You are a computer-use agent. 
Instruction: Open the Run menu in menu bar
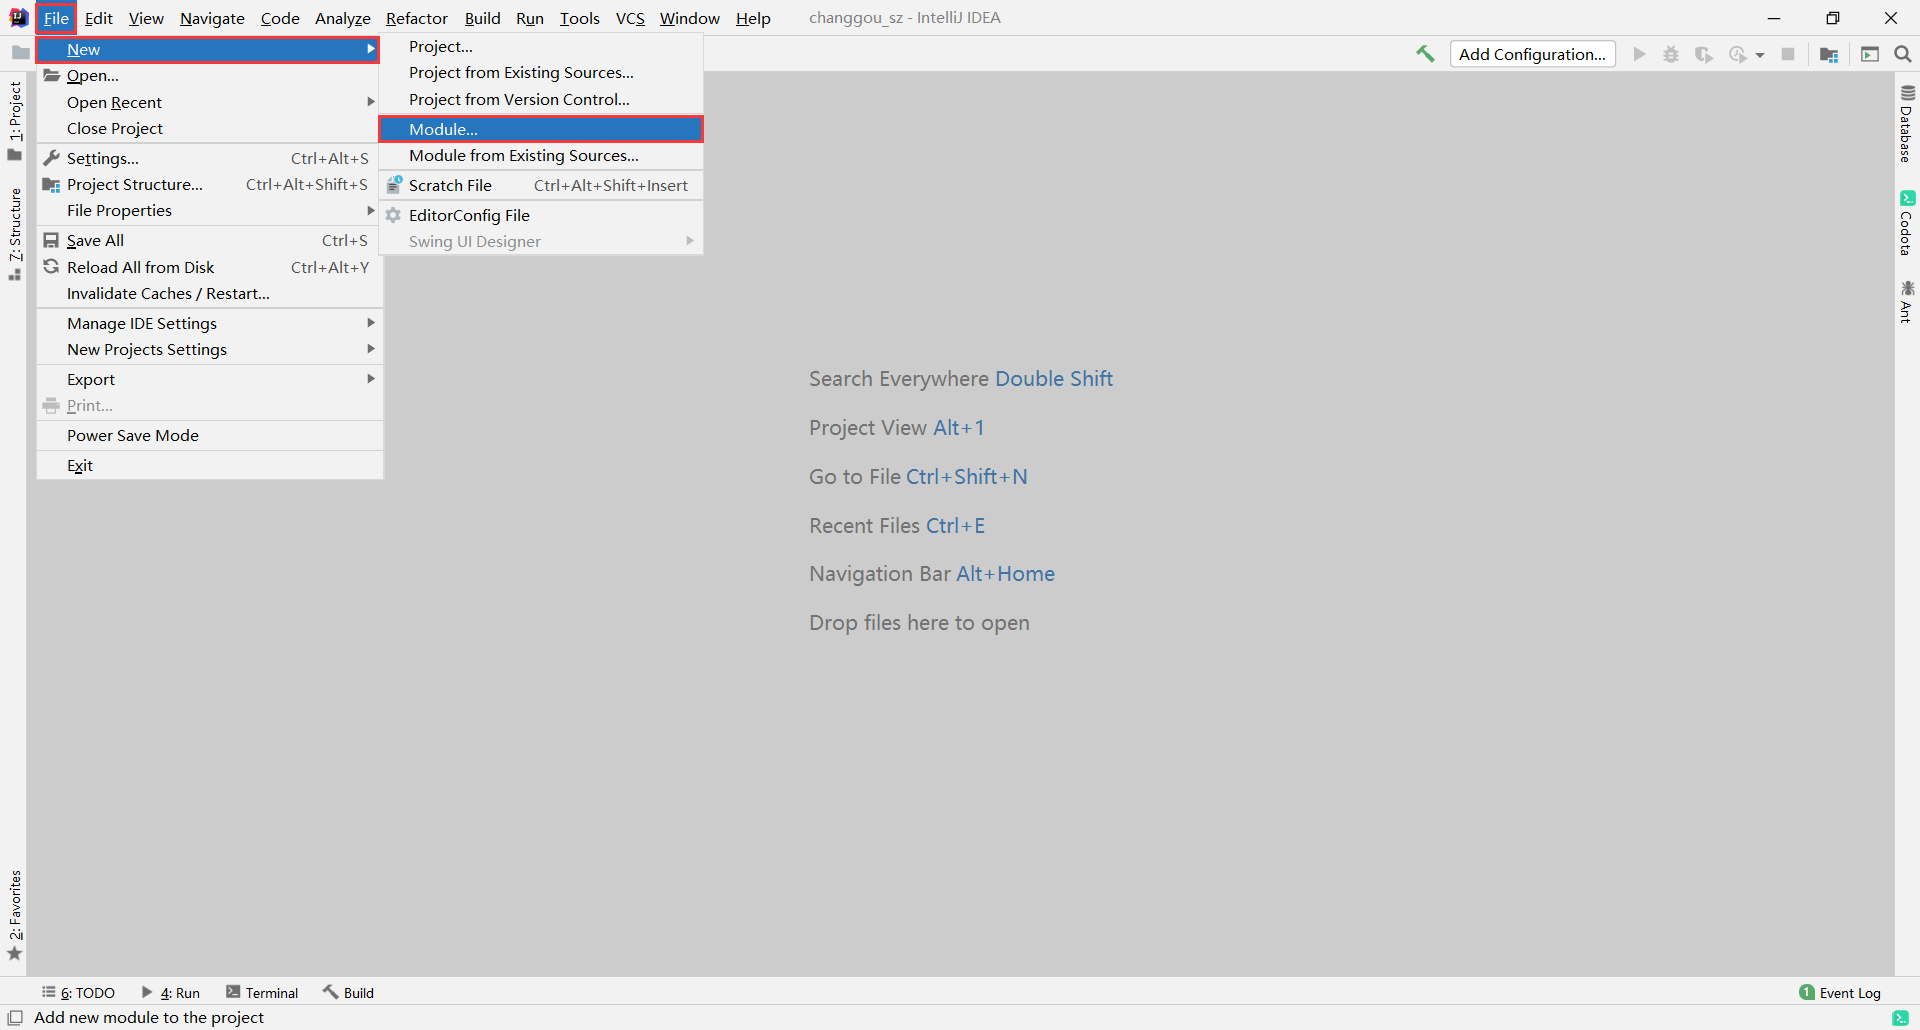pos(530,18)
